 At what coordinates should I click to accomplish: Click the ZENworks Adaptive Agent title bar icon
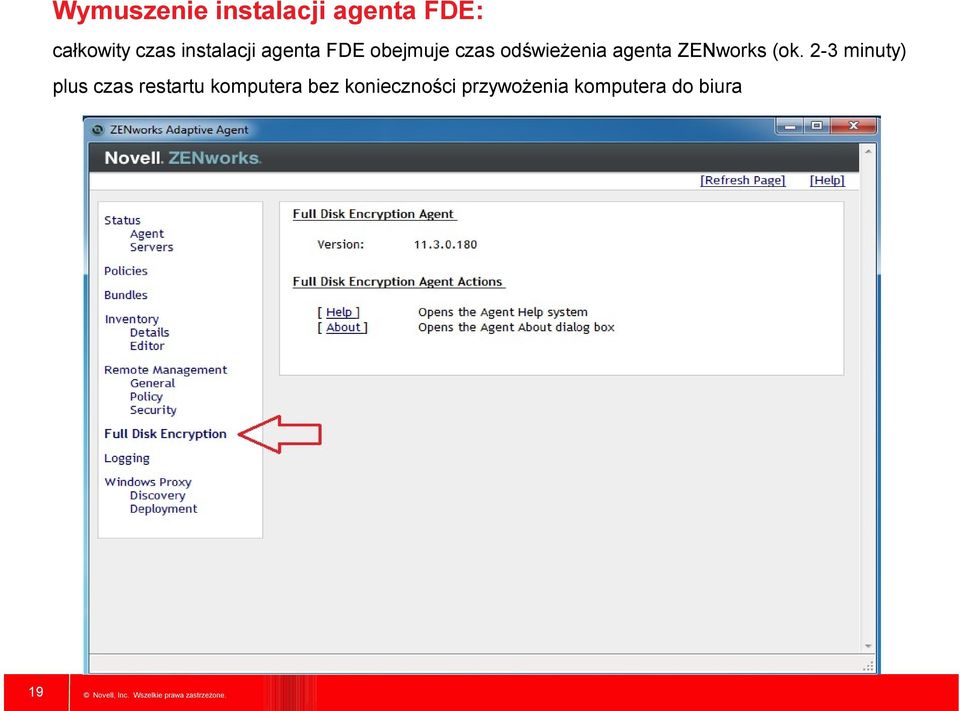97,130
